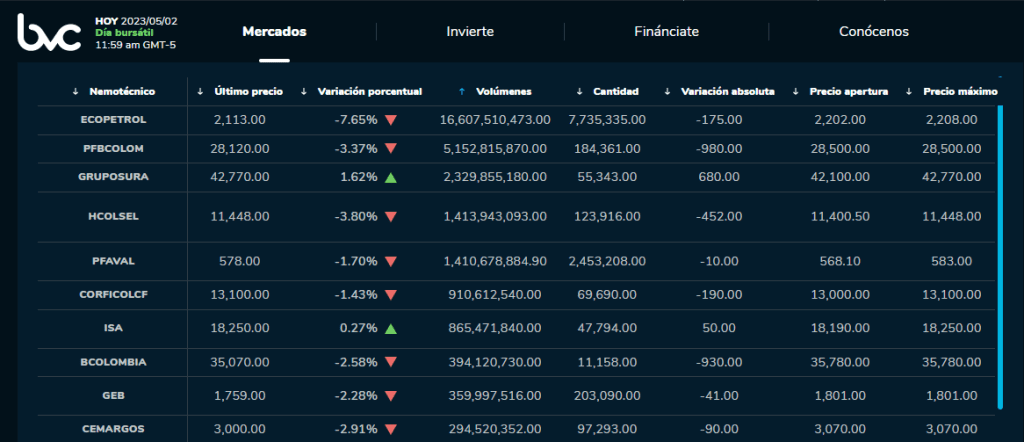This screenshot has height=442, width=1024.
Task: Sort by Precio máximo header
Action: pyautogui.click(x=960, y=92)
